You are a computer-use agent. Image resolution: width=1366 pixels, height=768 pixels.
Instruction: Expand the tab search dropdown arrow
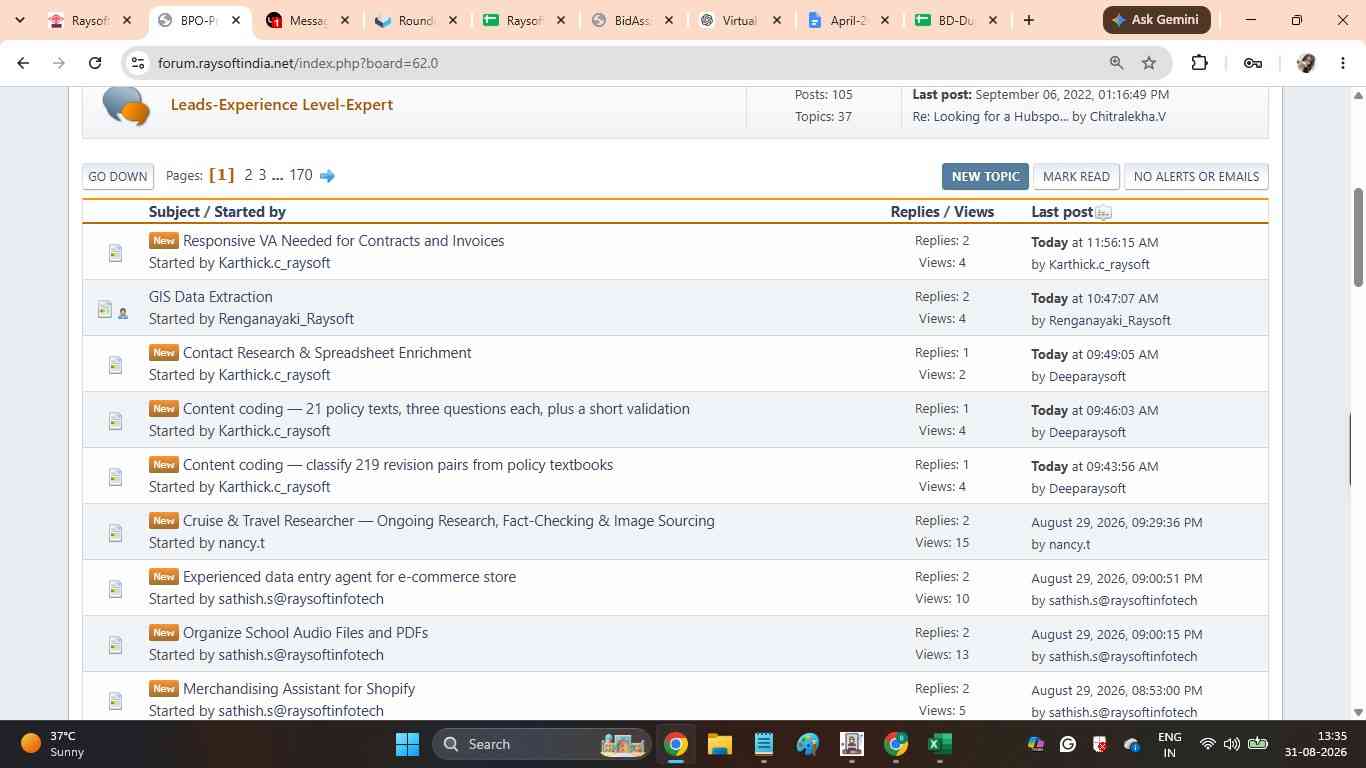[x=19, y=20]
